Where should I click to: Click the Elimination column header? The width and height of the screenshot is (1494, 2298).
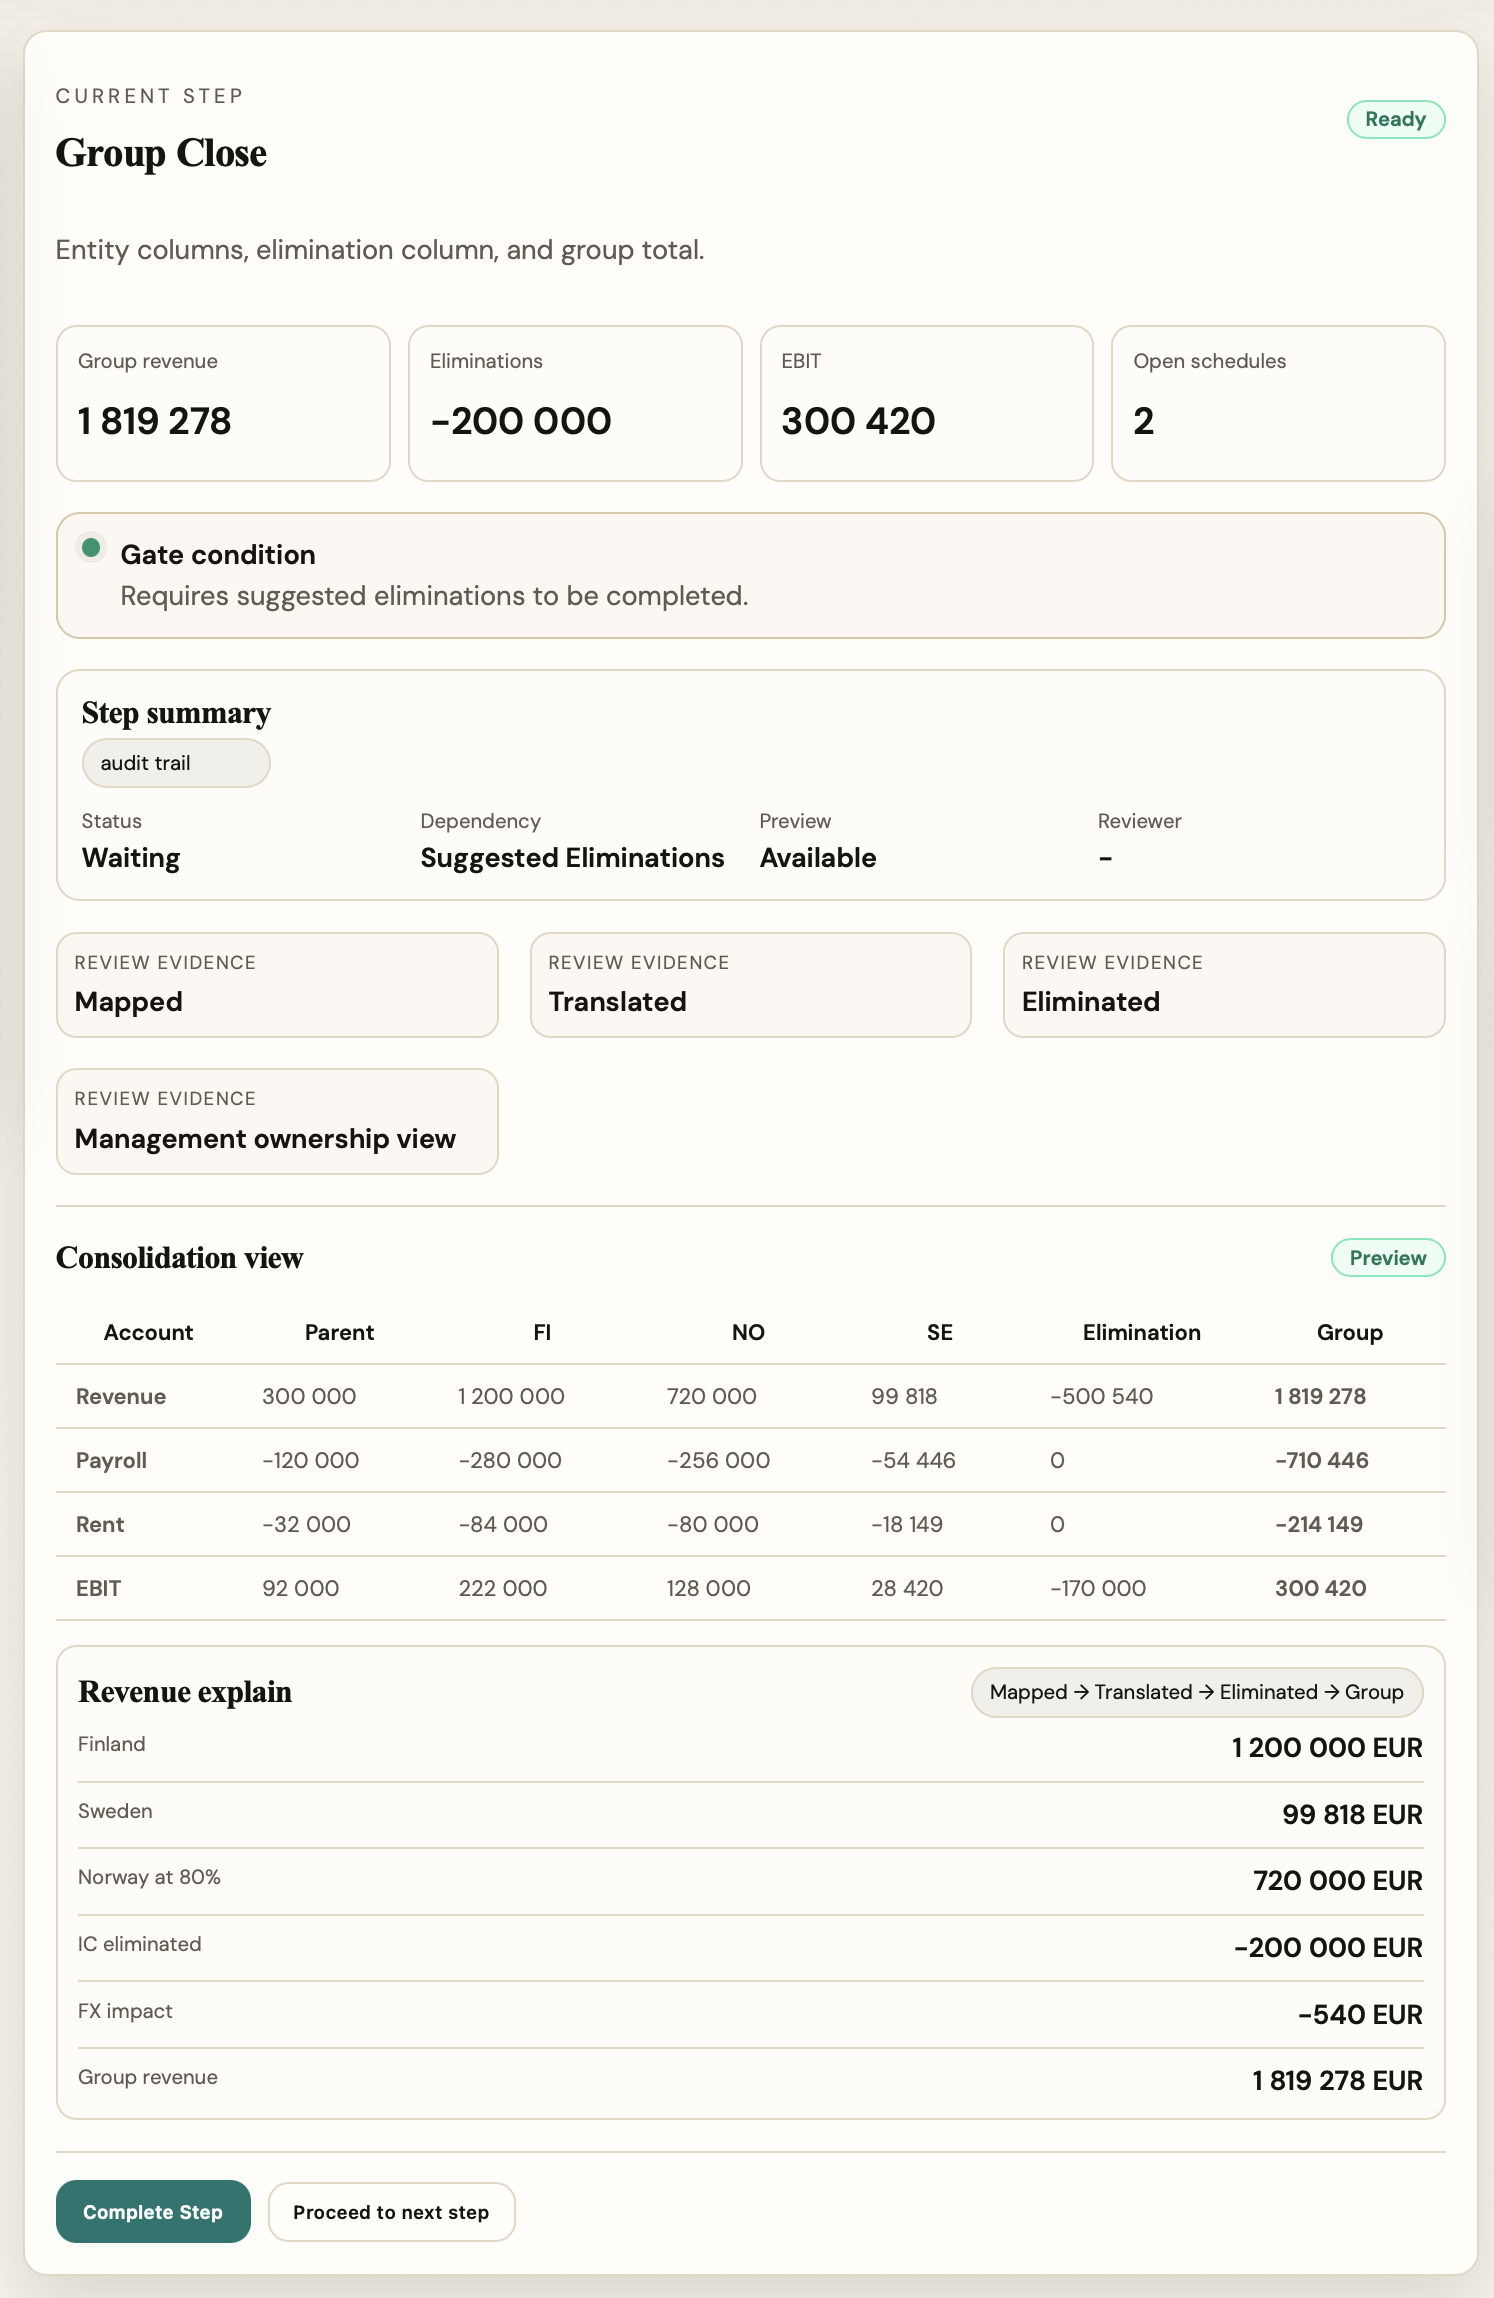point(1141,1332)
